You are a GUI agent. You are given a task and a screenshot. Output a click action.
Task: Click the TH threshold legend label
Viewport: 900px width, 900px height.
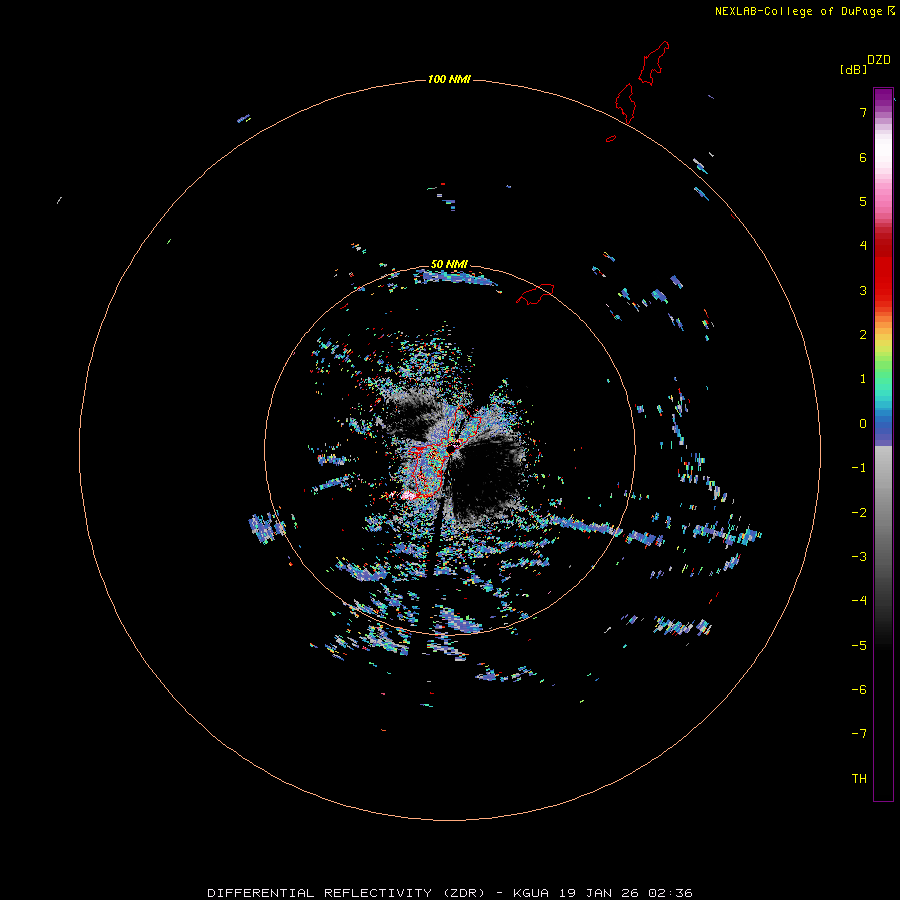(859, 779)
